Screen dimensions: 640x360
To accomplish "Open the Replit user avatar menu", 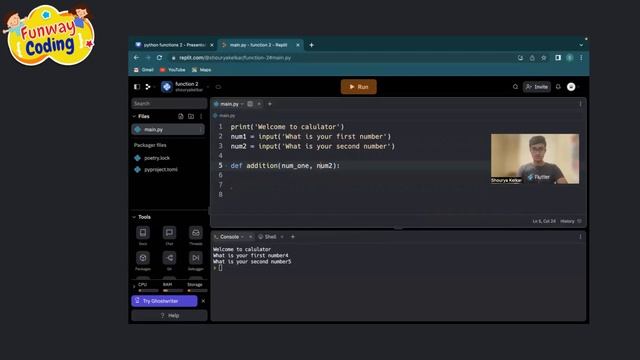I will click(571, 87).
